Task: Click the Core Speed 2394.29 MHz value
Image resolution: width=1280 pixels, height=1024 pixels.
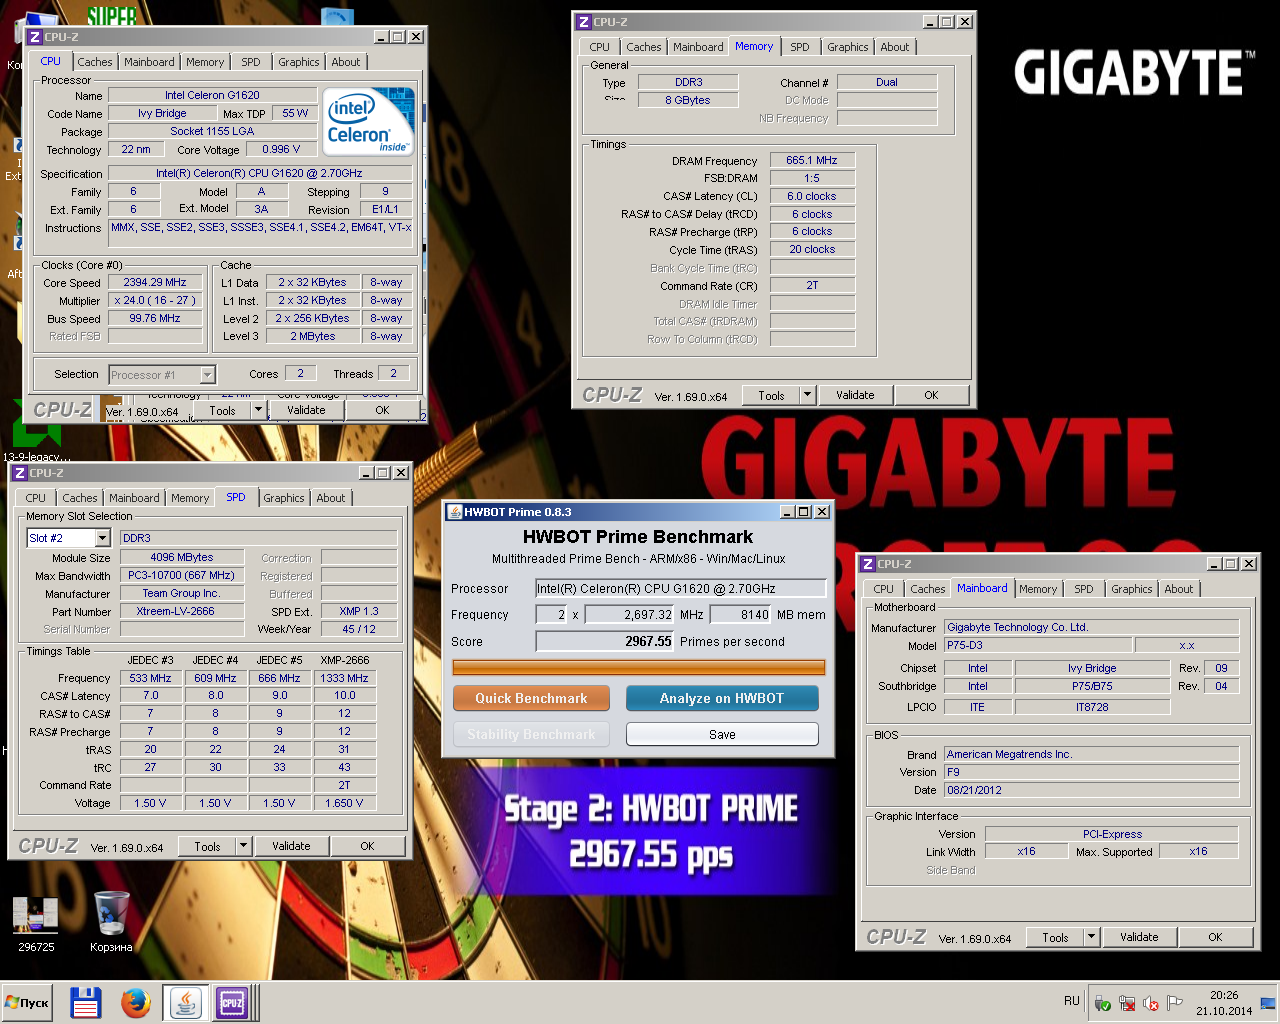Action: pos(155,282)
